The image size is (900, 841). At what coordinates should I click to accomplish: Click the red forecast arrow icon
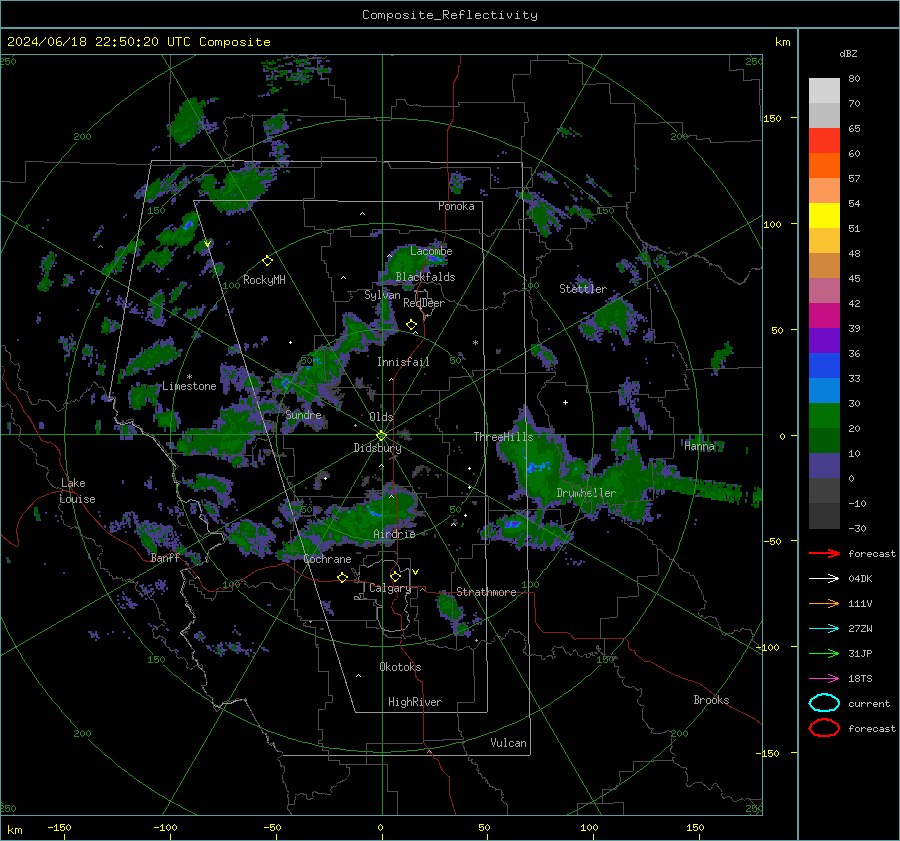coord(824,553)
